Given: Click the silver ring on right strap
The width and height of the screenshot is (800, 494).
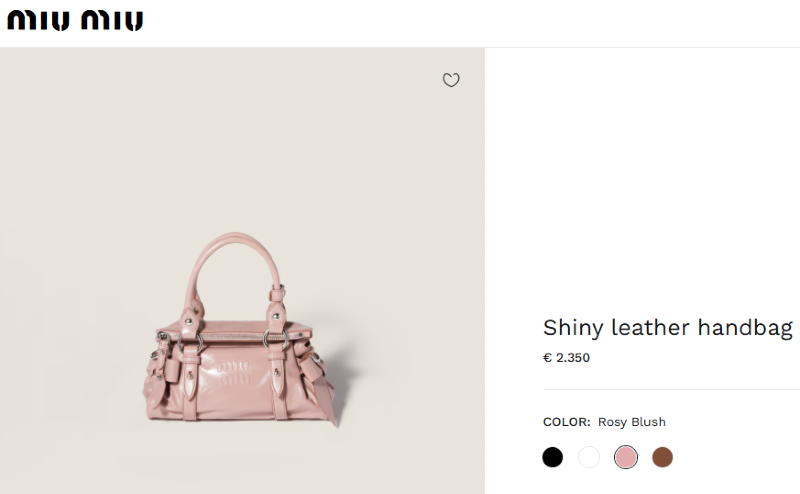Looking at the screenshot, I should click(x=276, y=339).
